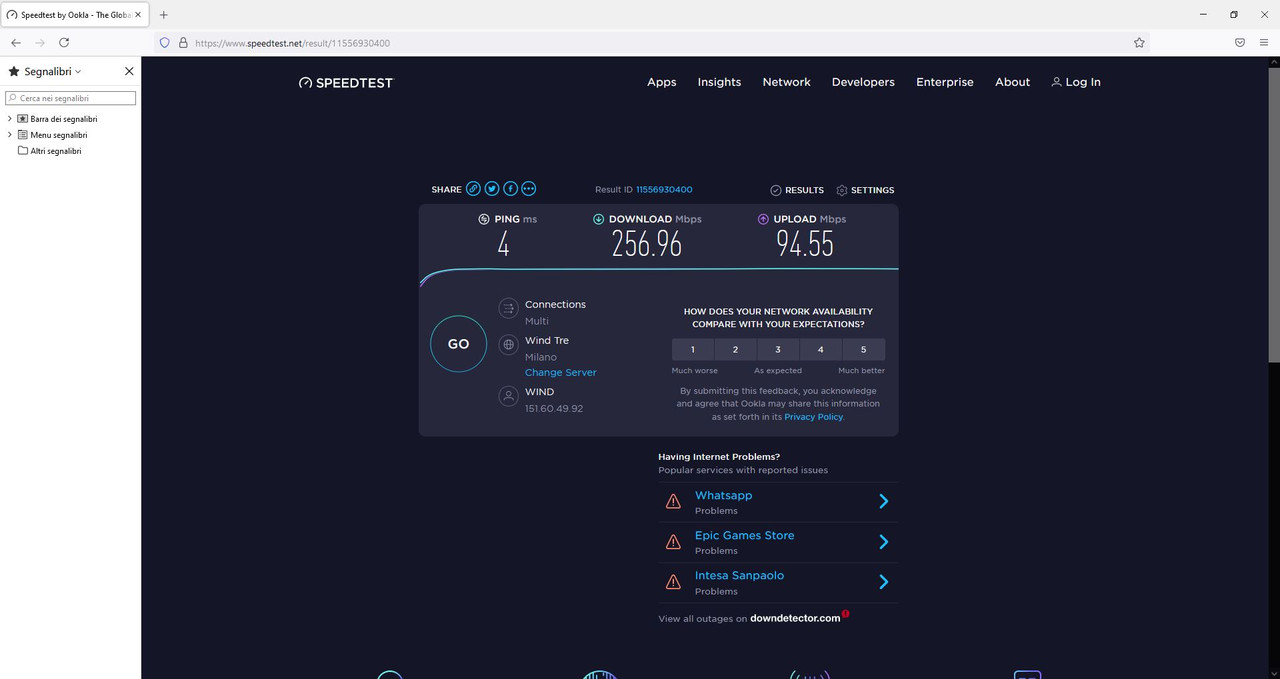
Task: Open Whatsapp outage link
Action: click(x=724, y=496)
